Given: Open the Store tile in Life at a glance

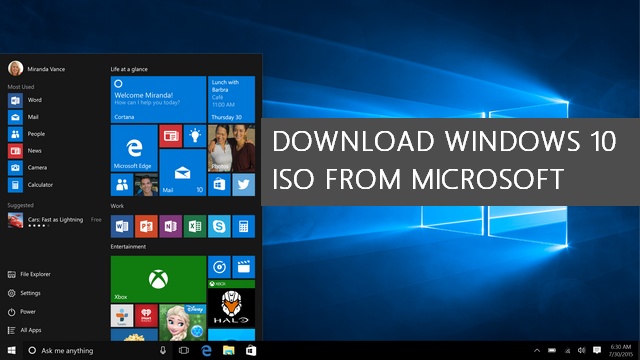Looking at the screenshot, I should pyautogui.click(x=219, y=185).
